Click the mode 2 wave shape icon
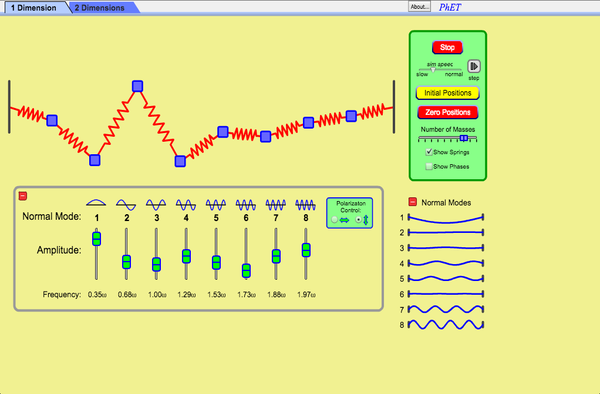Image resolution: width=600 pixels, height=394 pixels. [x=126, y=205]
